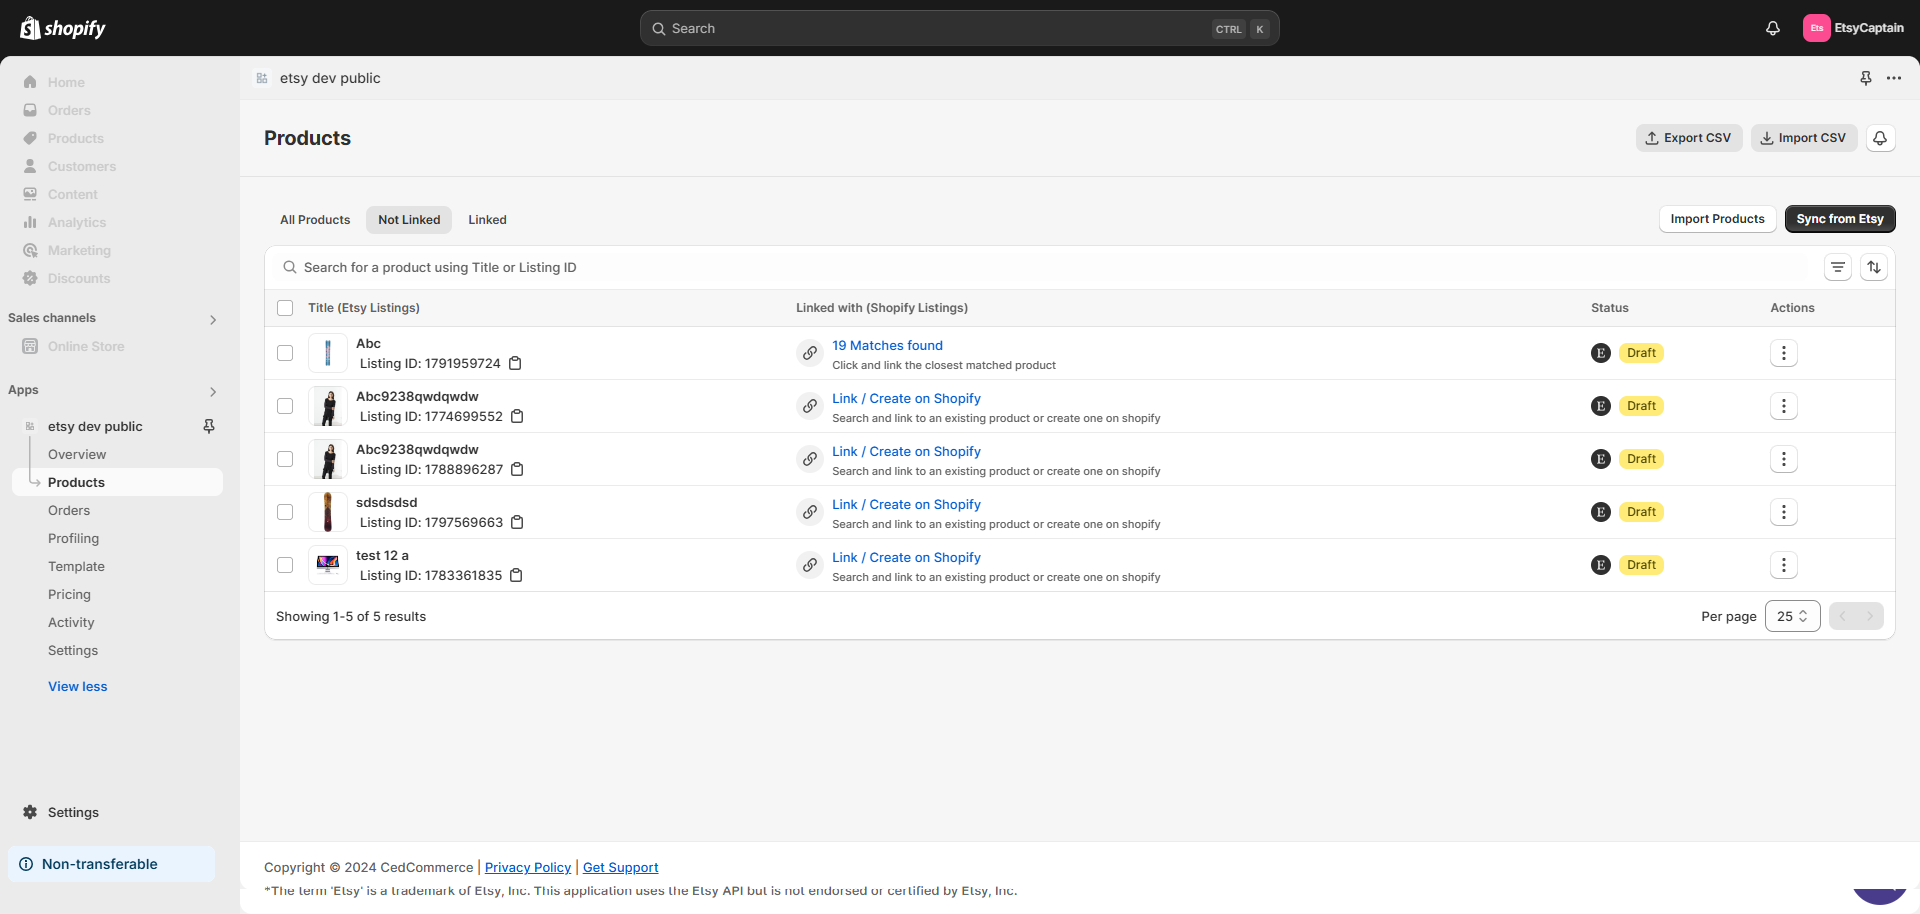Copy Listing ID 1788896287
Image resolution: width=1920 pixels, height=914 pixels.
517,469
